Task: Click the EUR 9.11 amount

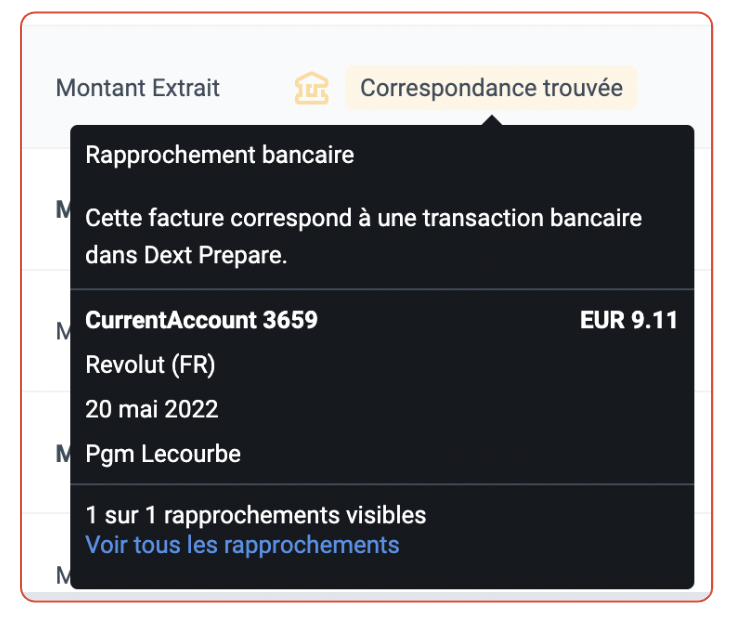Action: [x=629, y=320]
